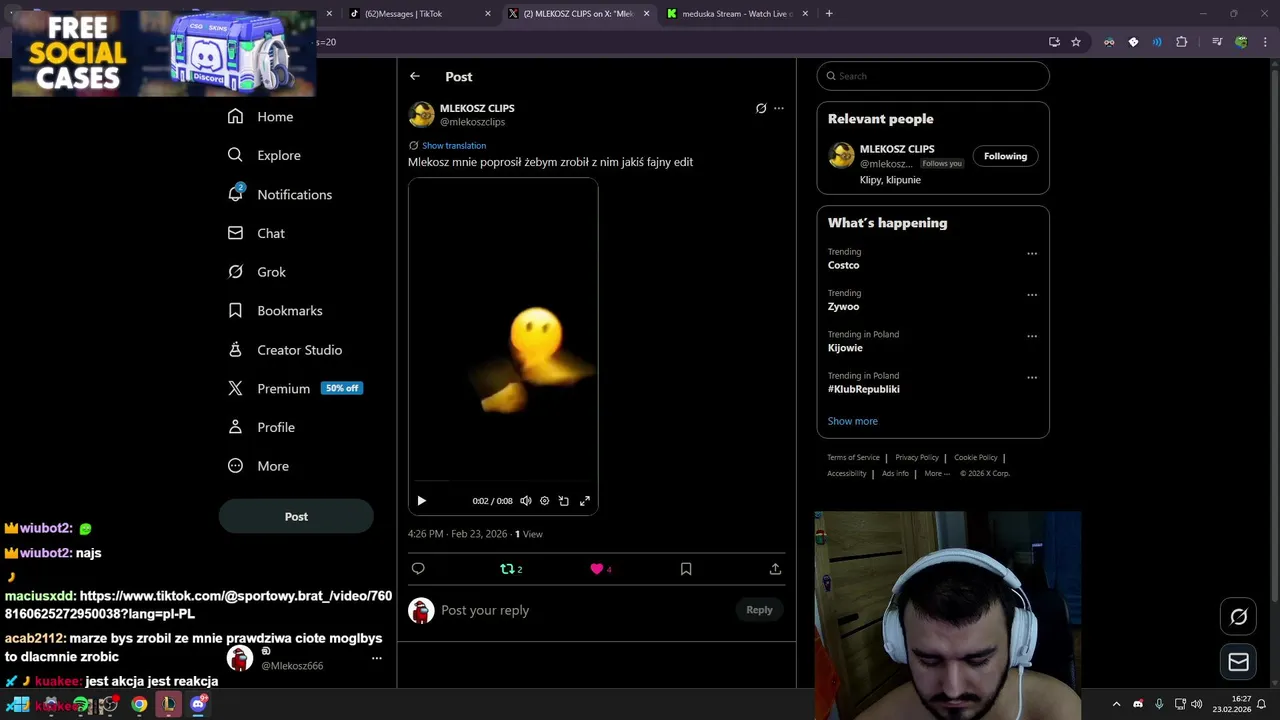This screenshot has width=1280, height=720.
Task: Open the 1 View count link
Action: point(529,534)
